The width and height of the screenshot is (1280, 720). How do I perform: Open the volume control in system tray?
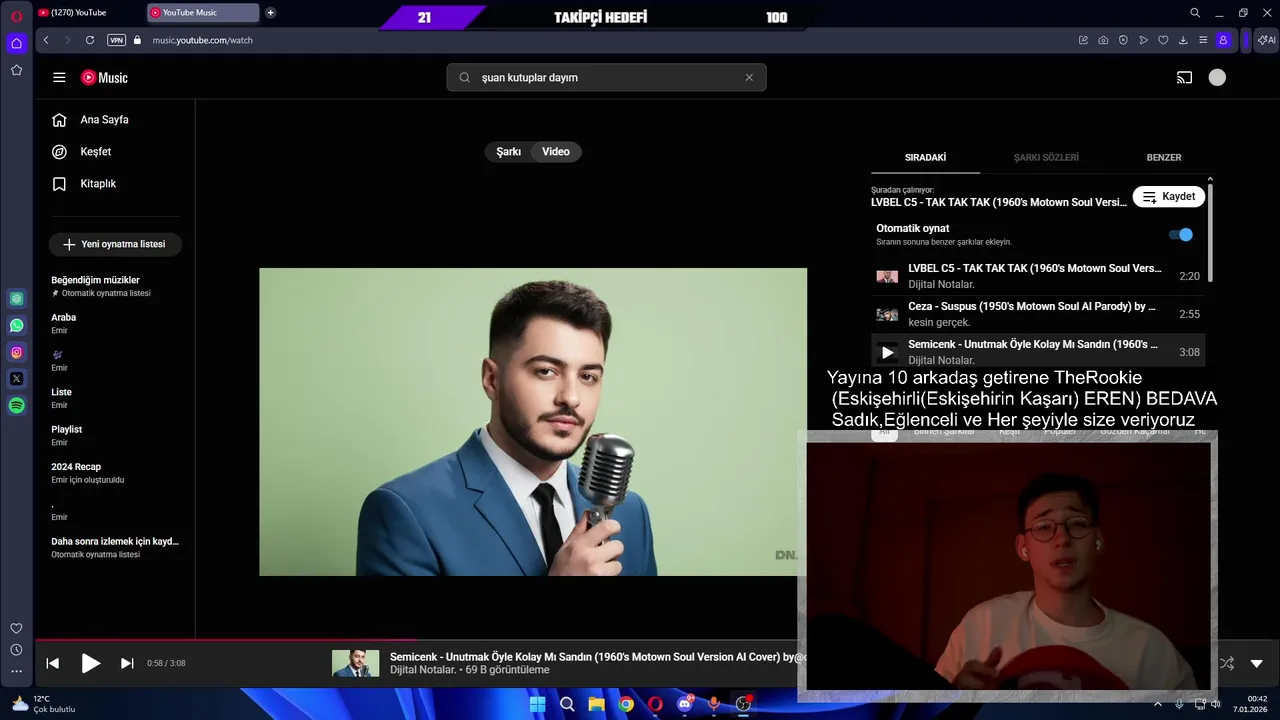[1215, 704]
